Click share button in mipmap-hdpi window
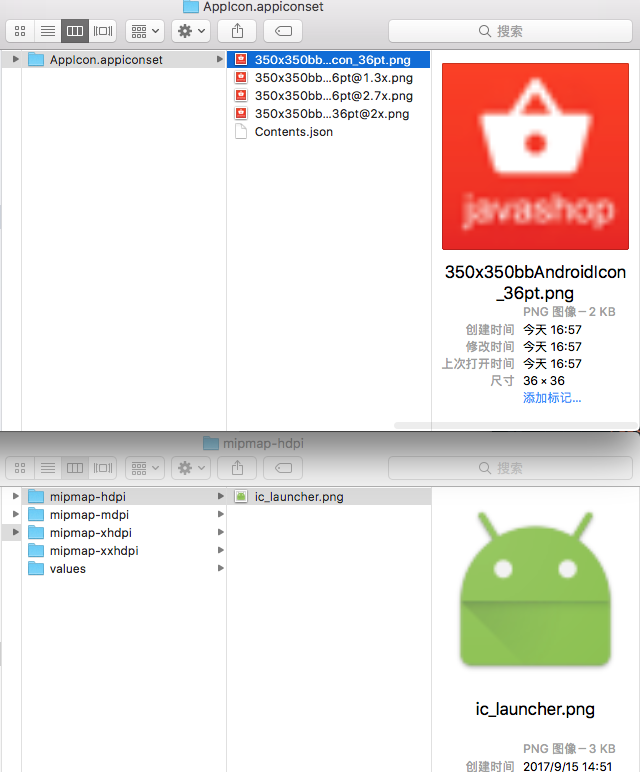 click(x=237, y=468)
